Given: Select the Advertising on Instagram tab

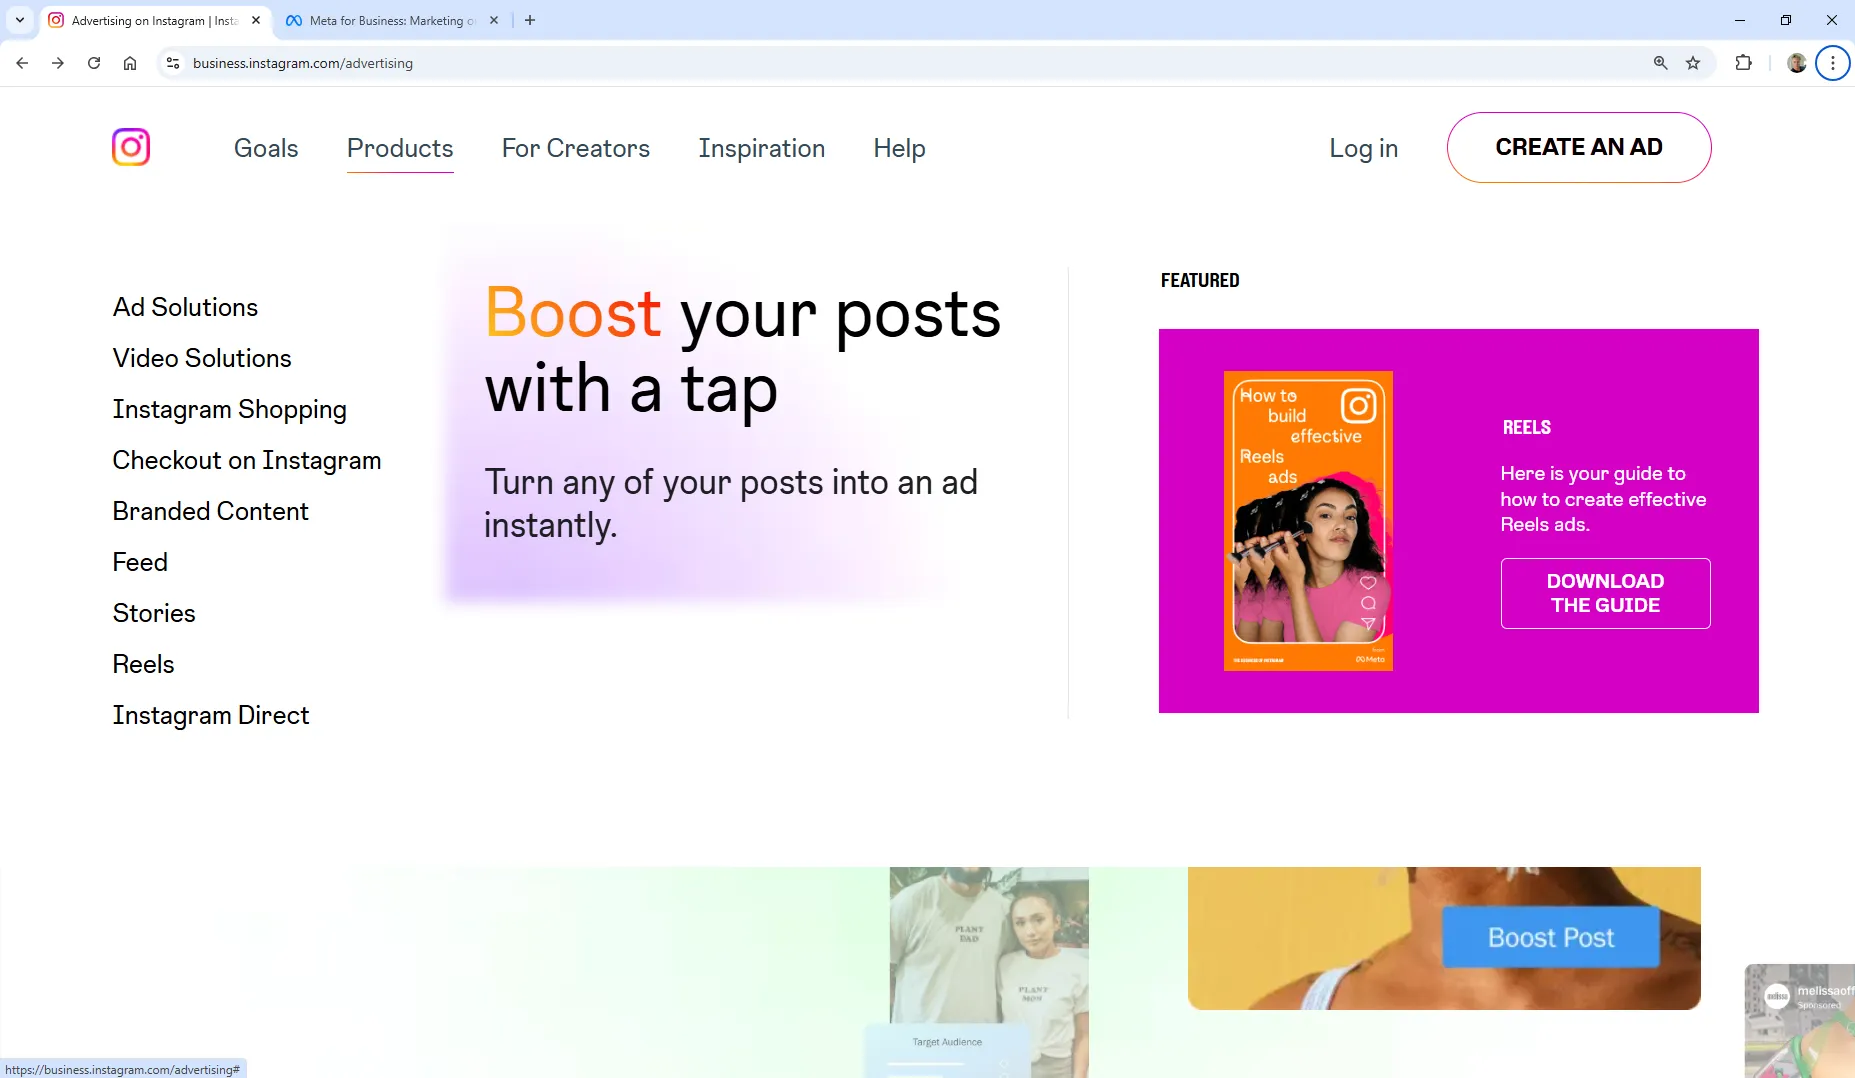Looking at the screenshot, I should [x=155, y=20].
